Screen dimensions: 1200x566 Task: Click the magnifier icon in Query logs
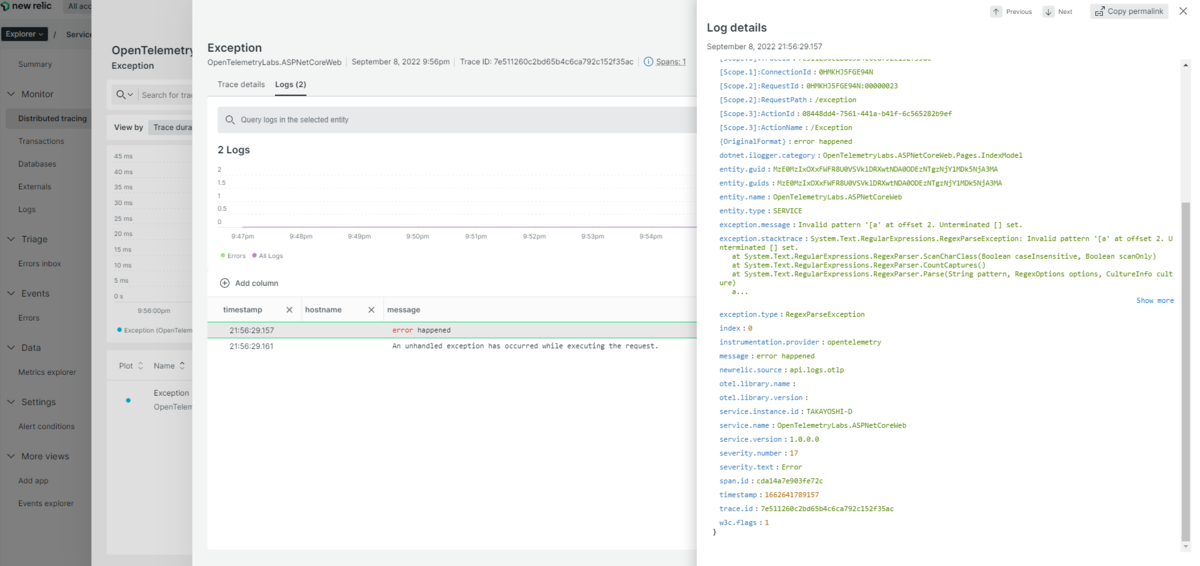[x=230, y=120]
